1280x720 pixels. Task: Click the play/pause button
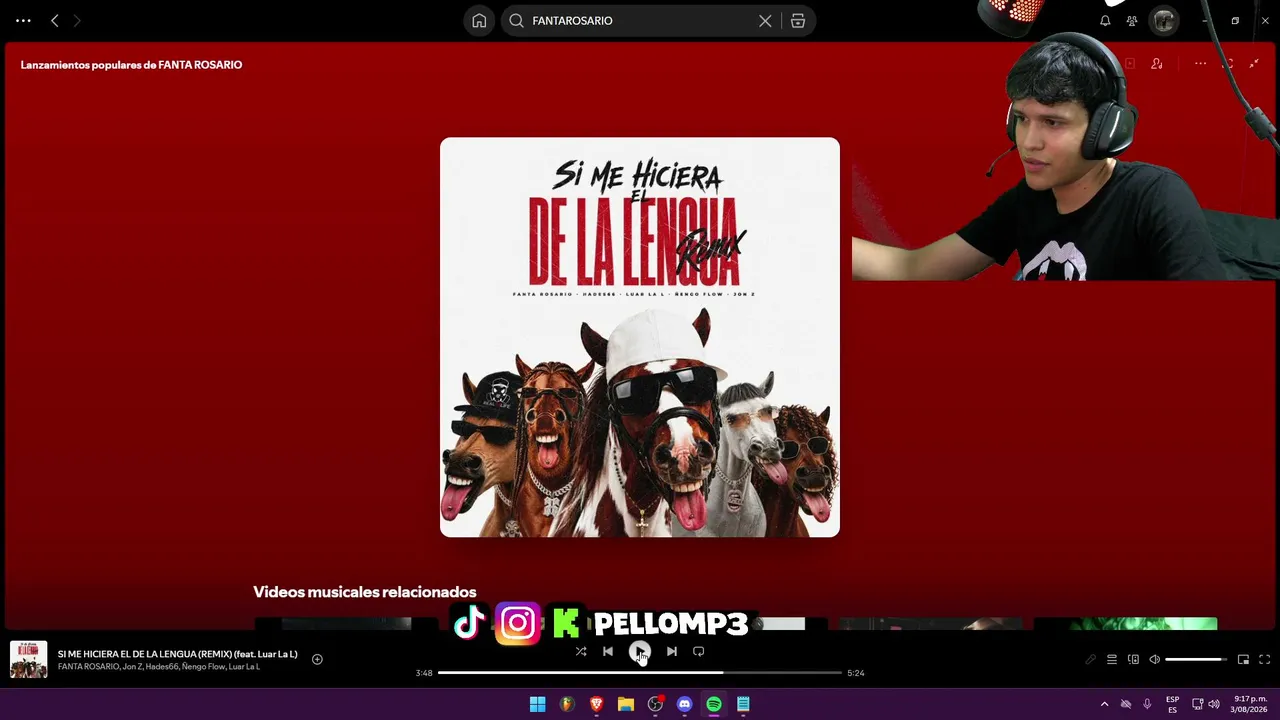click(640, 652)
